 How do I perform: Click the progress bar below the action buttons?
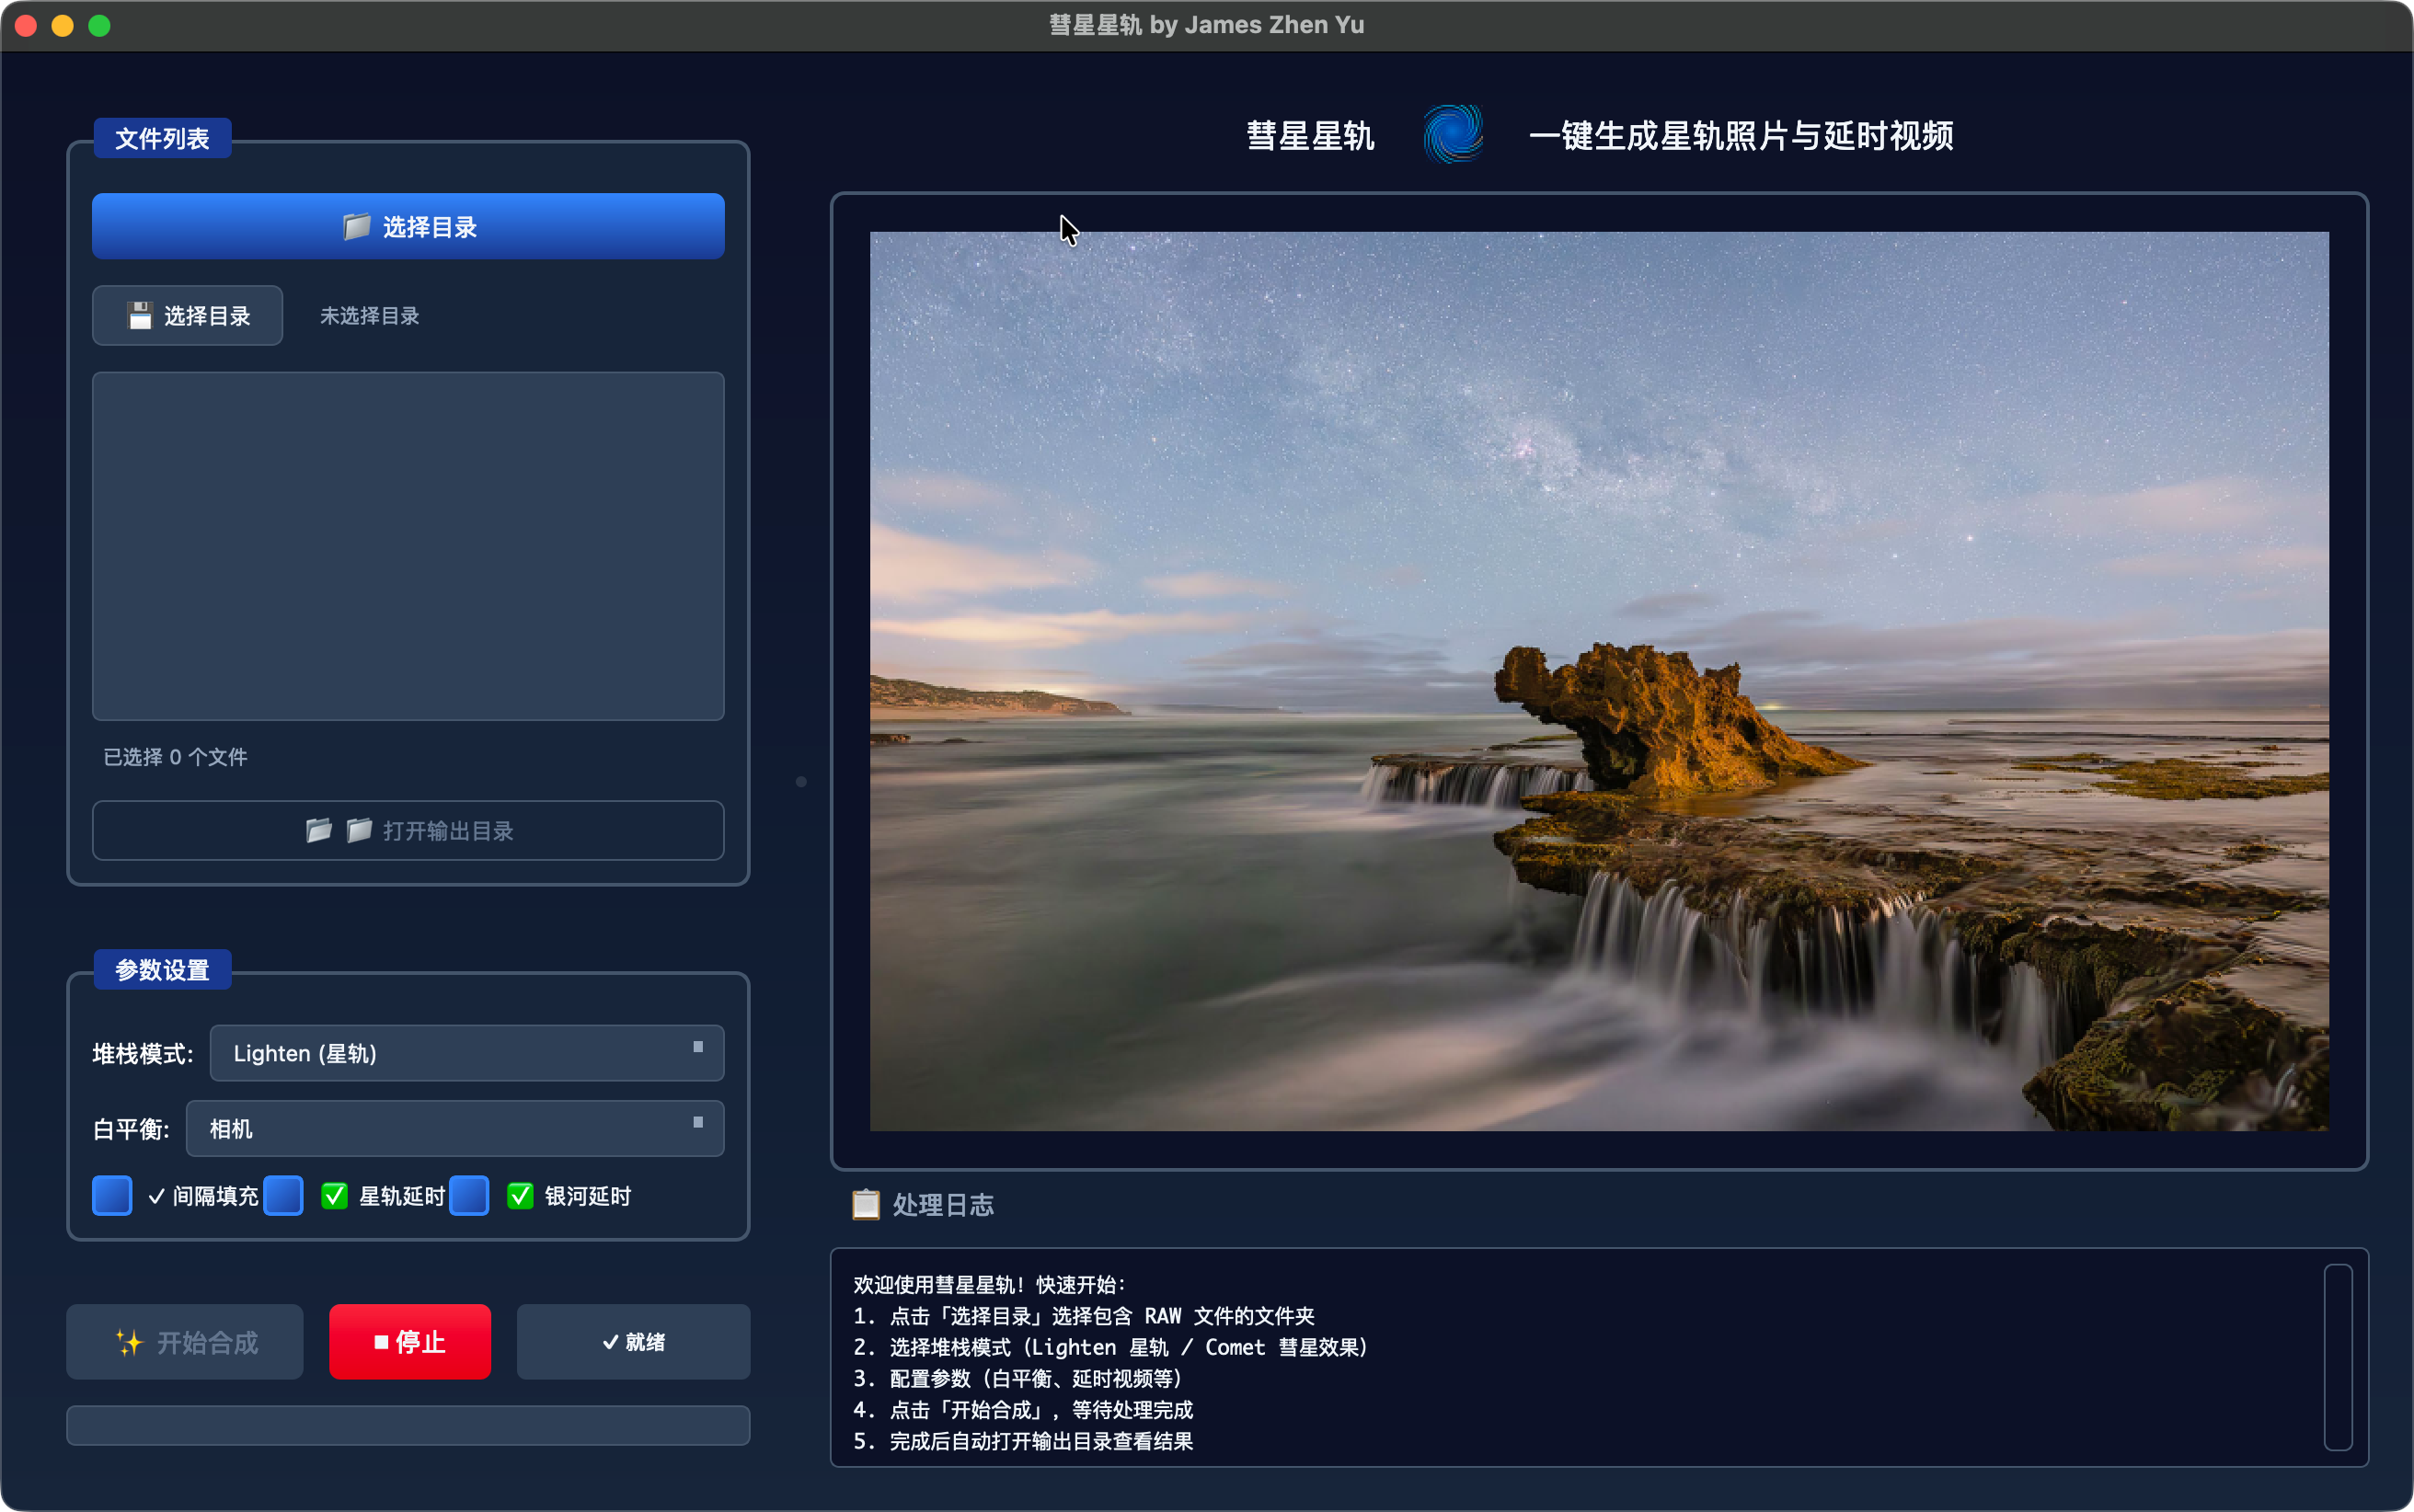coord(408,1425)
